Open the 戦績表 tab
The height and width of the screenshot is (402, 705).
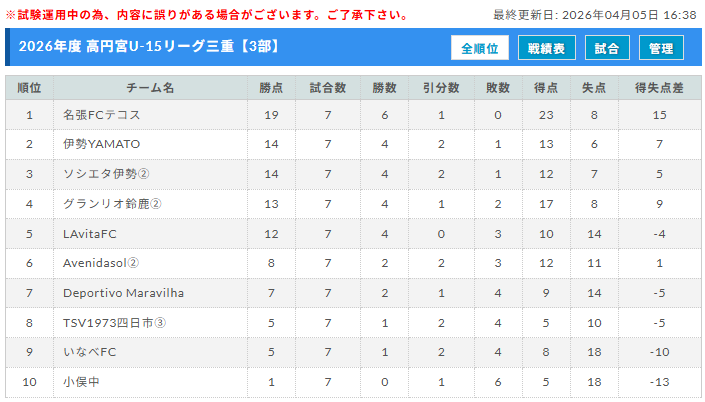point(546,48)
